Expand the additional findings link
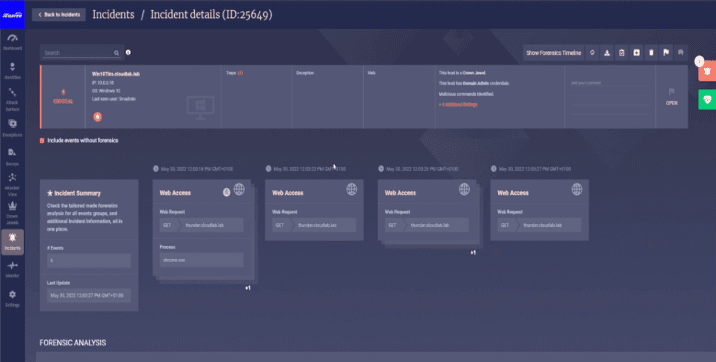The height and width of the screenshot is (362, 716). [x=458, y=105]
